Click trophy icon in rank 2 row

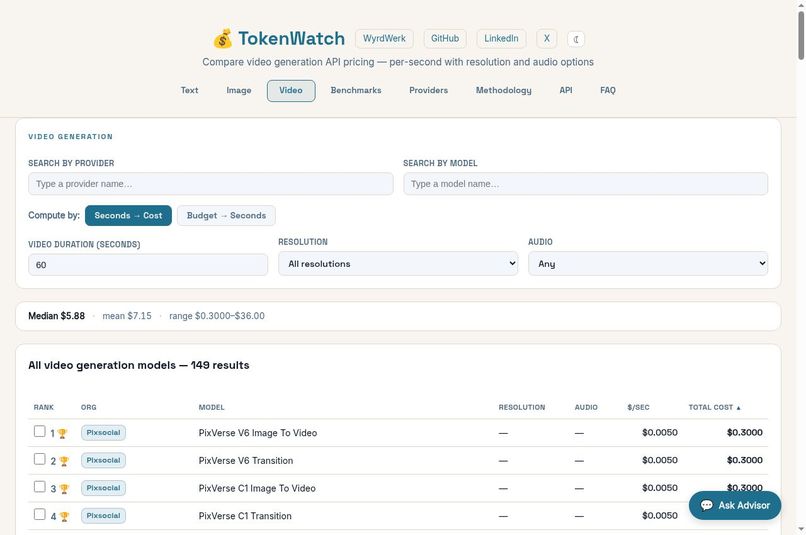pyautogui.click(x=64, y=462)
